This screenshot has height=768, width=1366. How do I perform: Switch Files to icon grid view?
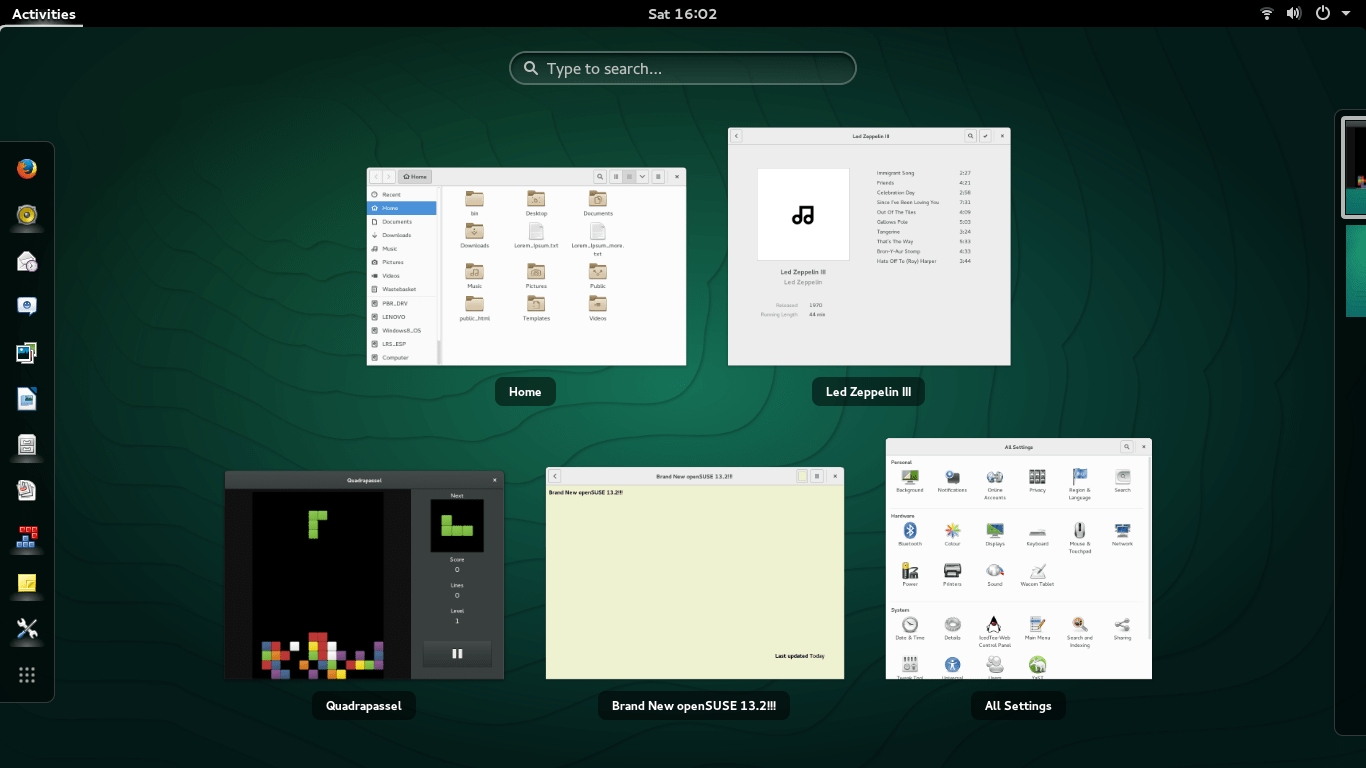pos(629,177)
